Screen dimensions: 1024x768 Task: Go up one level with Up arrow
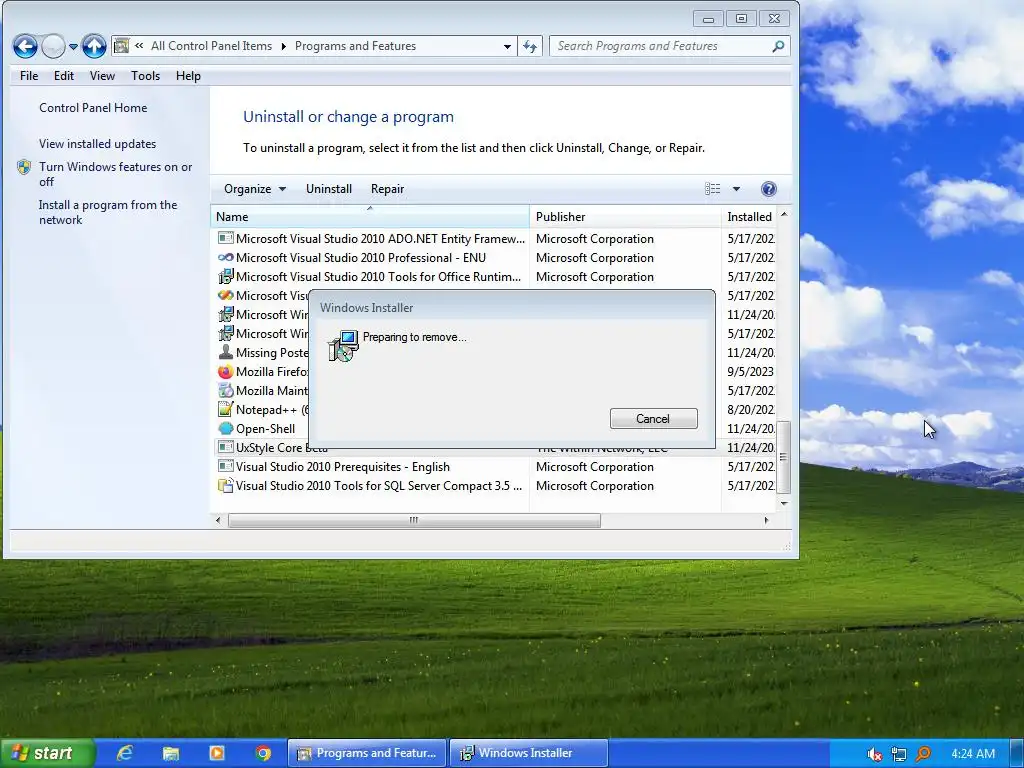tap(94, 46)
